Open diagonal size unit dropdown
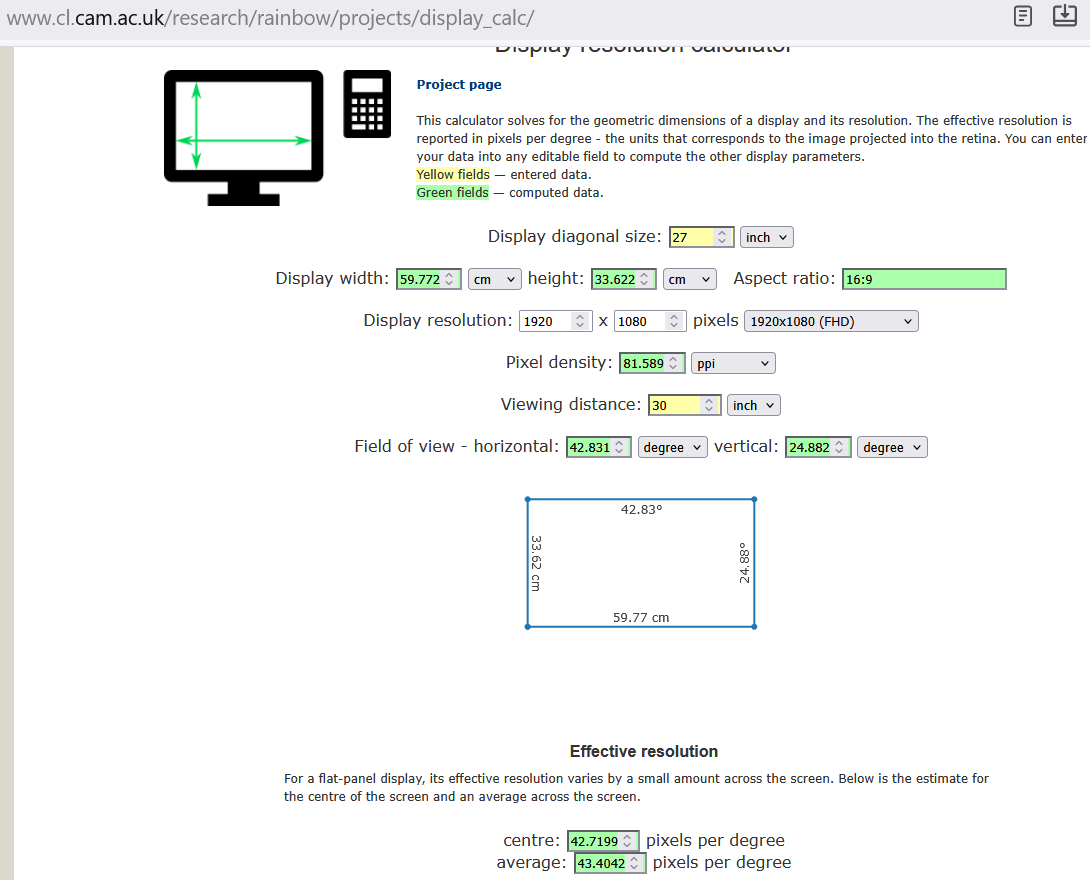Screen dimensions: 1090x880 tap(766, 237)
